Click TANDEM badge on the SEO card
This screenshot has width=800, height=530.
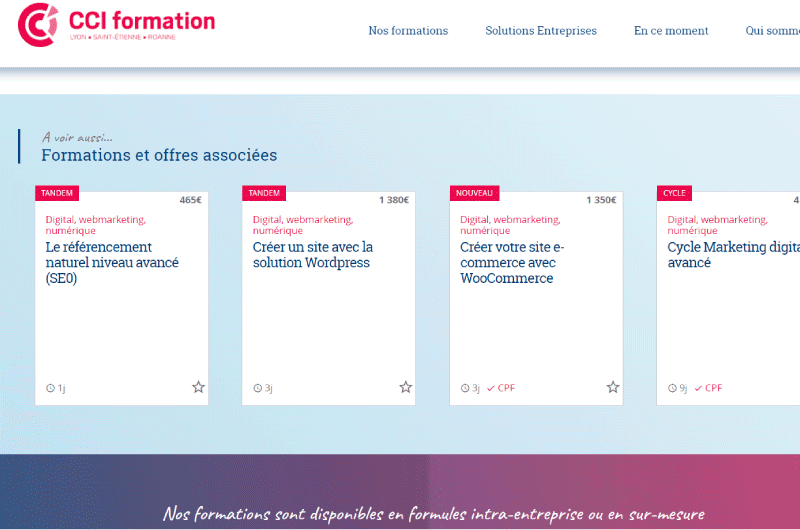pyautogui.click(x=57, y=193)
